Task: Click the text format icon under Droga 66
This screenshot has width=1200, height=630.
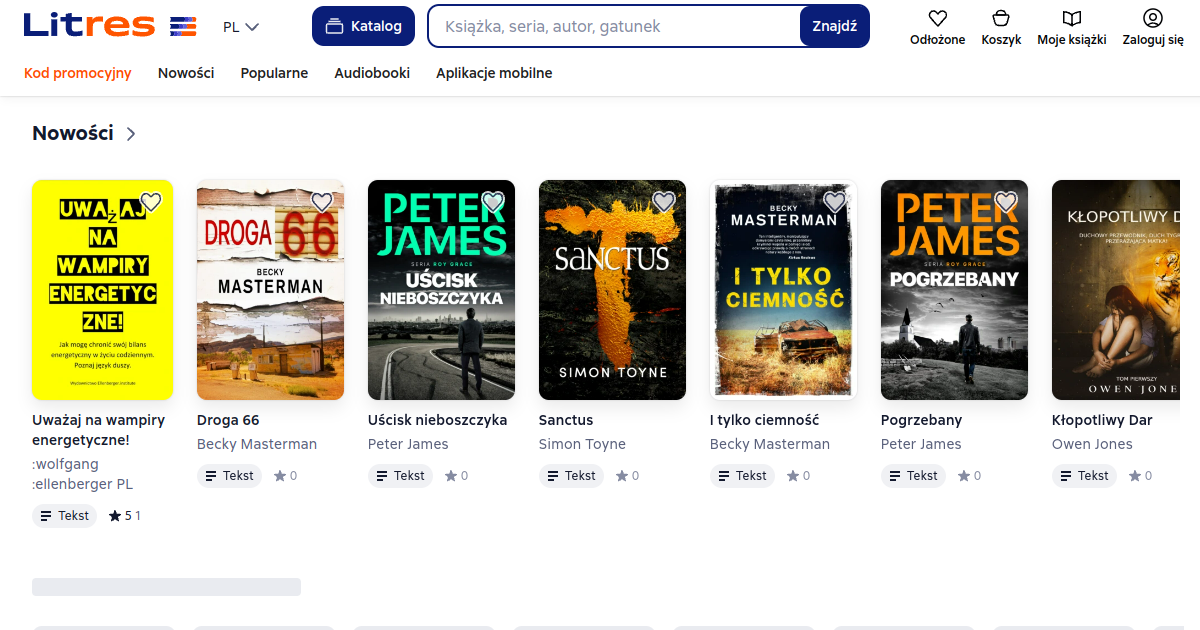Action: [x=211, y=476]
